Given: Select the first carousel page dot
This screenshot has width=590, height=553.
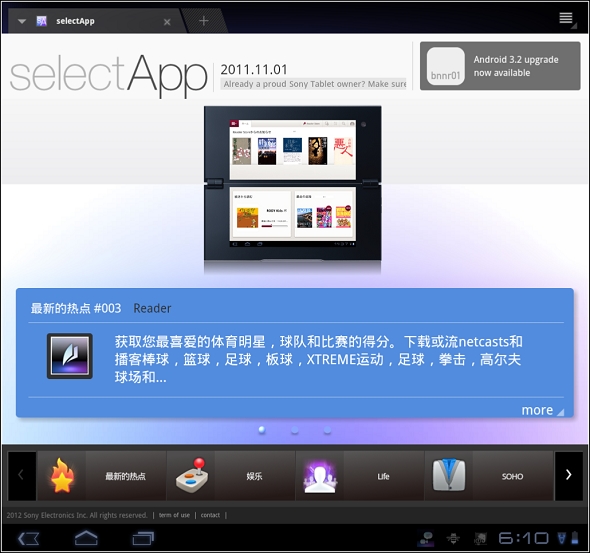Looking at the screenshot, I should click(262, 430).
